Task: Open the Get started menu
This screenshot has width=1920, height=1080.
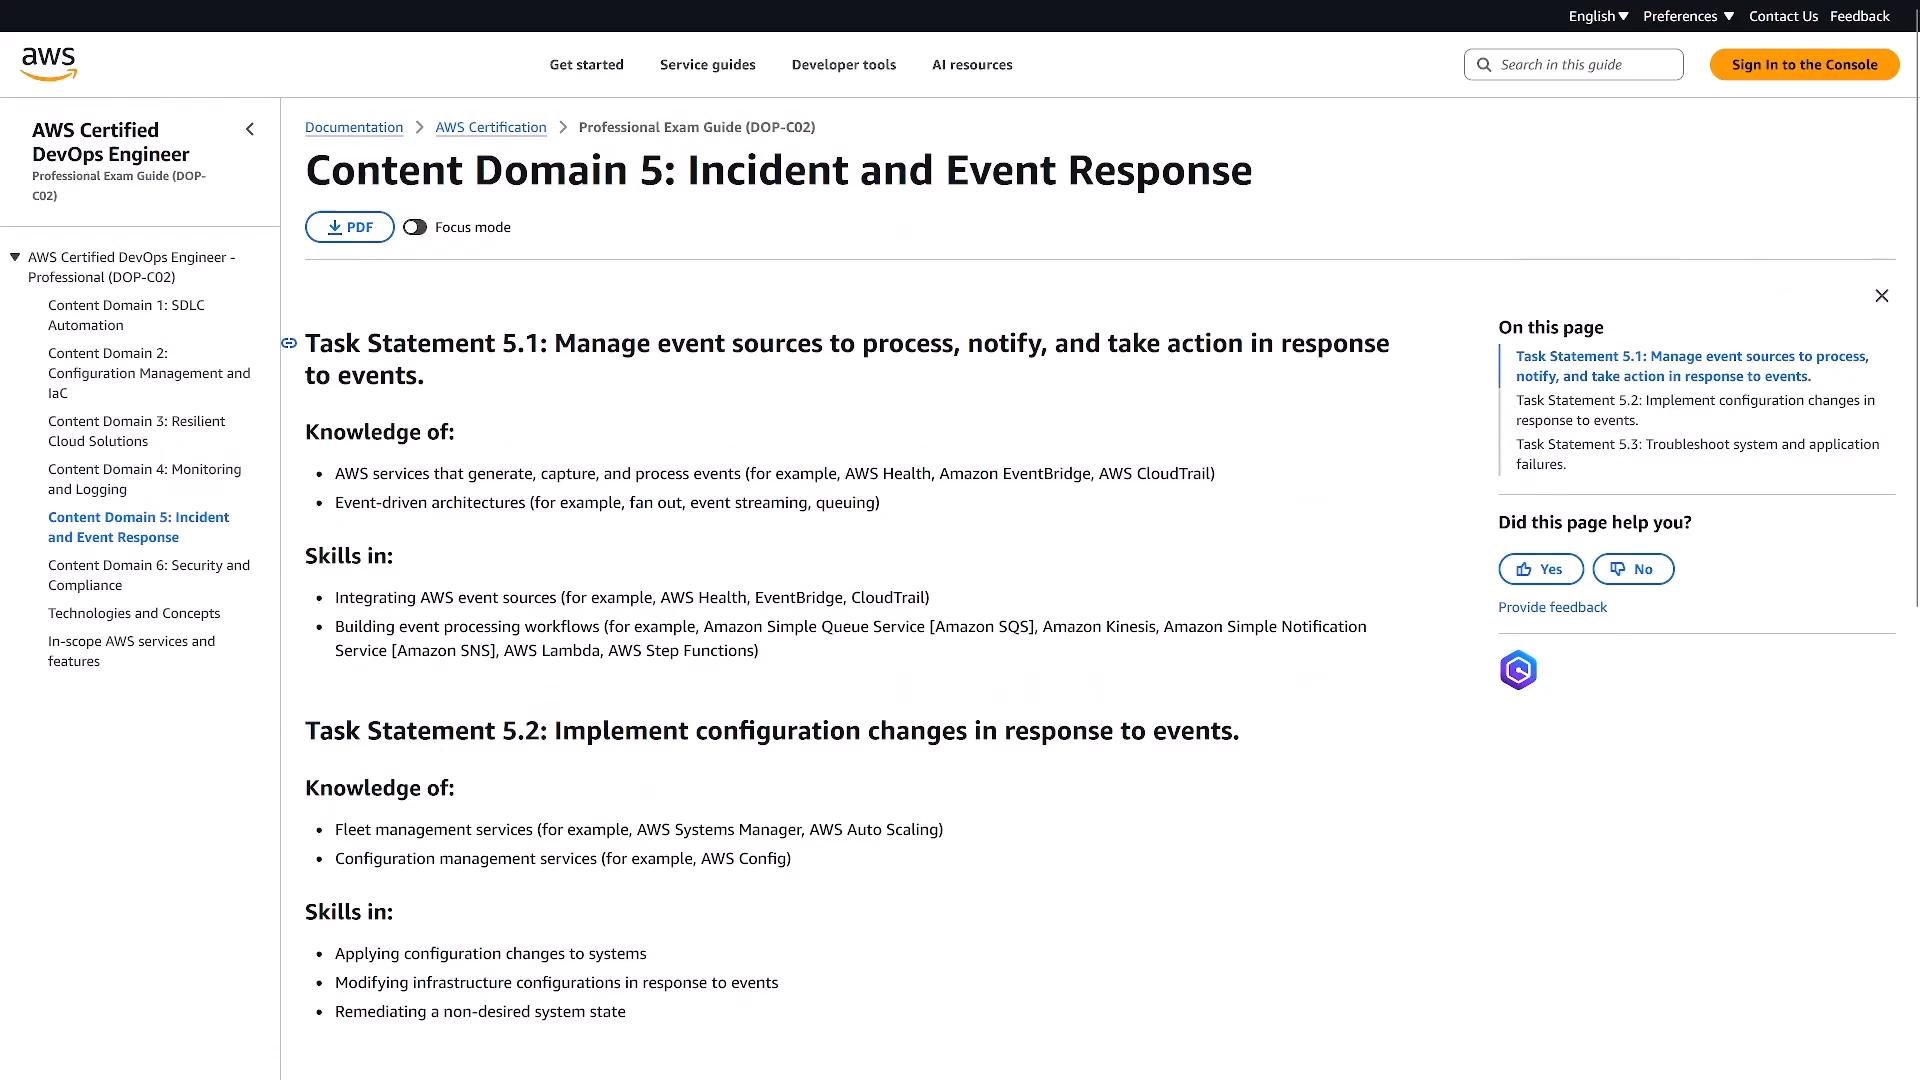Action: (586, 65)
